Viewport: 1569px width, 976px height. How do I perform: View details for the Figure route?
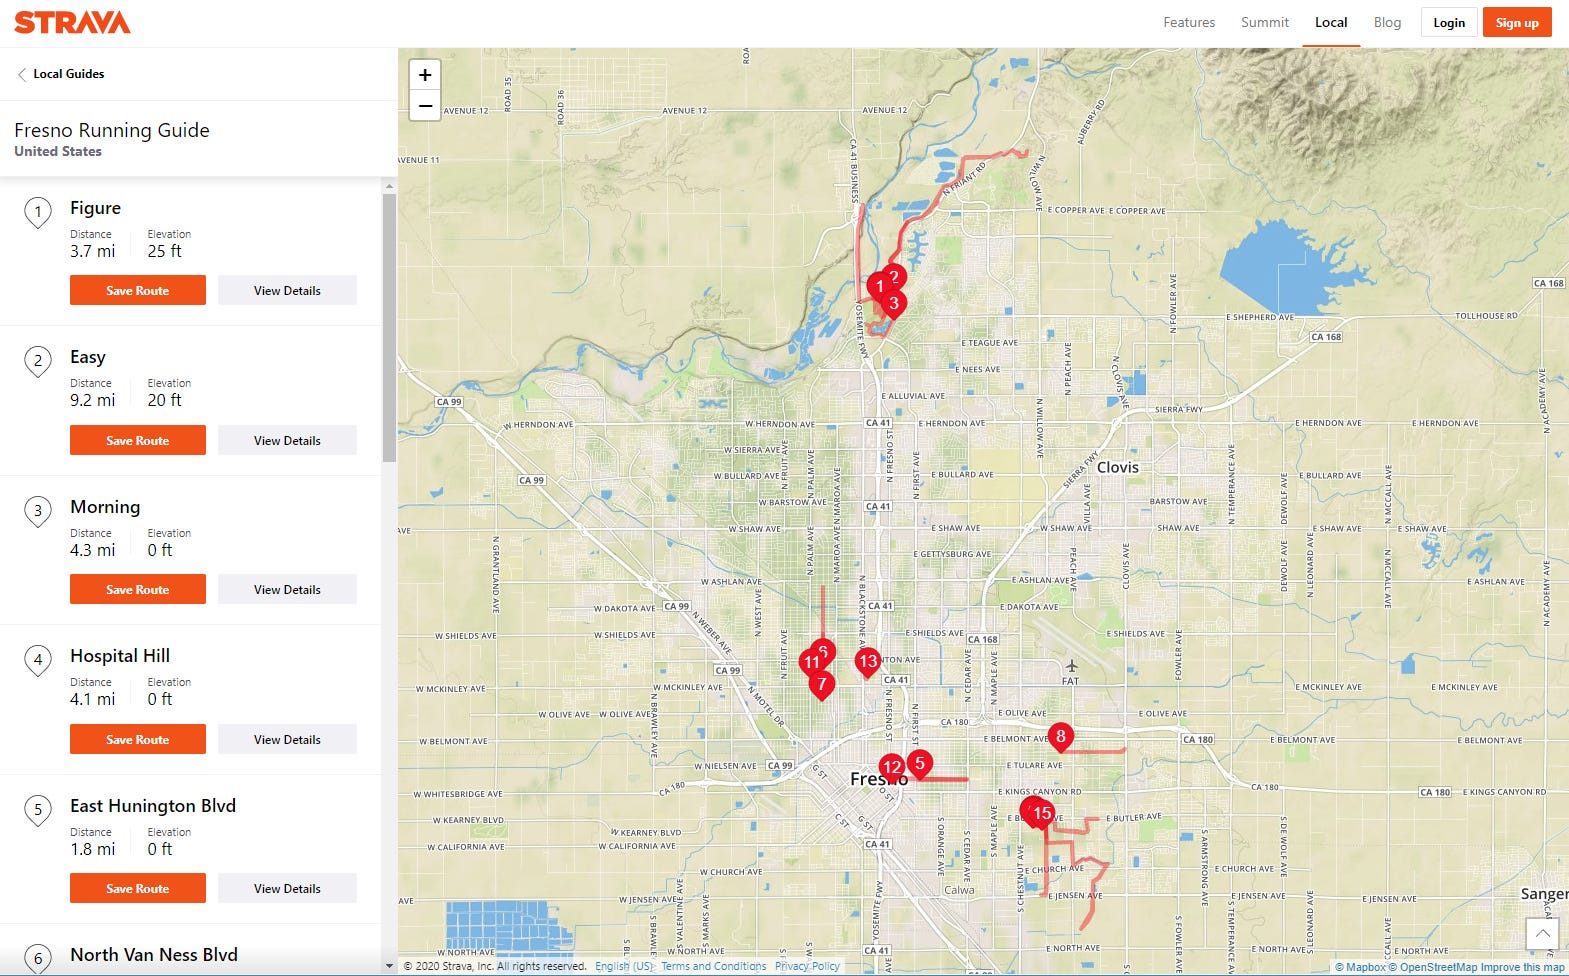[287, 290]
